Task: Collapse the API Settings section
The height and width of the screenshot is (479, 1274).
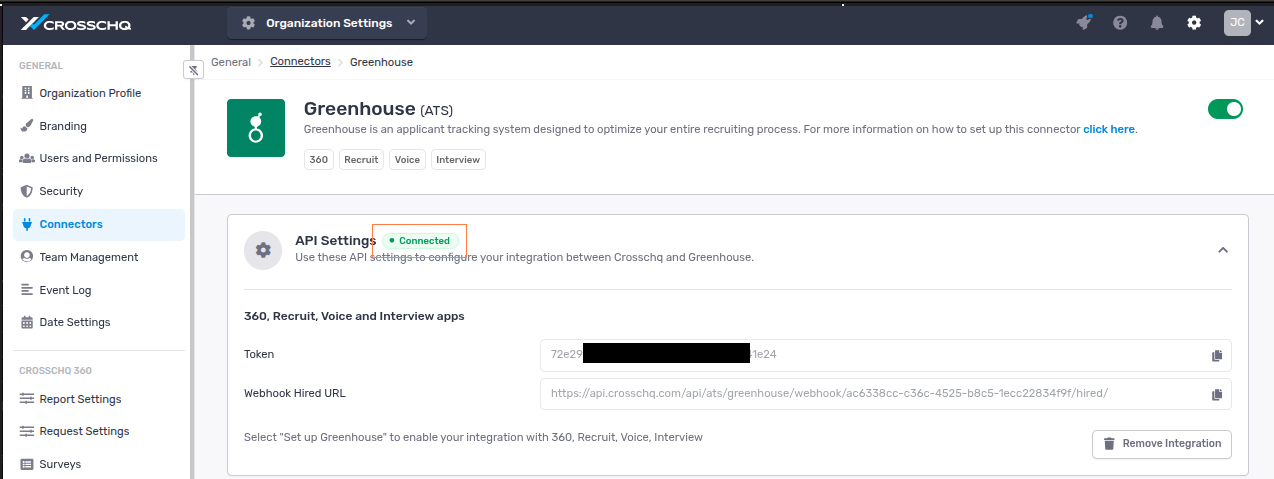Action: pyautogui.click(x=1222, y=250)
